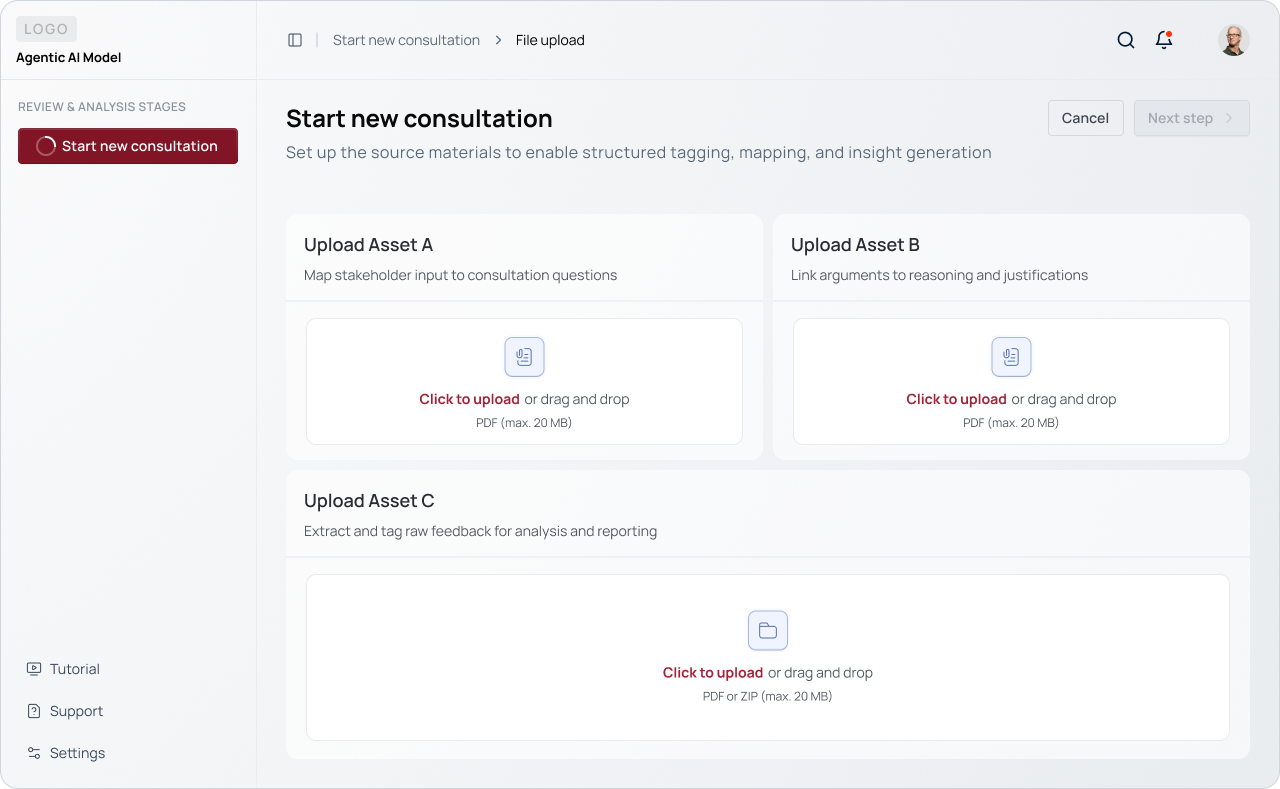The image size is (1280, 789).
Task: Click the Upload Asset C folder icon
Action: click(x=768, y=631)
